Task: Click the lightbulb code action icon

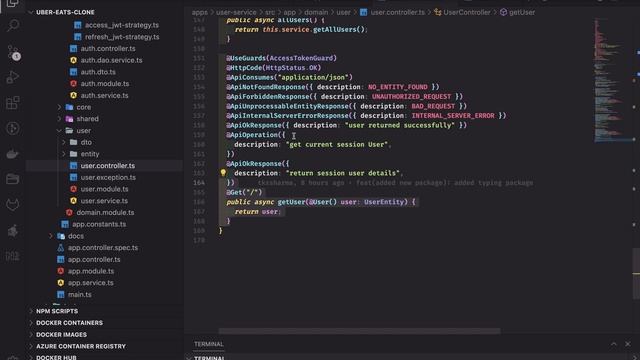Action: [223, 173]
